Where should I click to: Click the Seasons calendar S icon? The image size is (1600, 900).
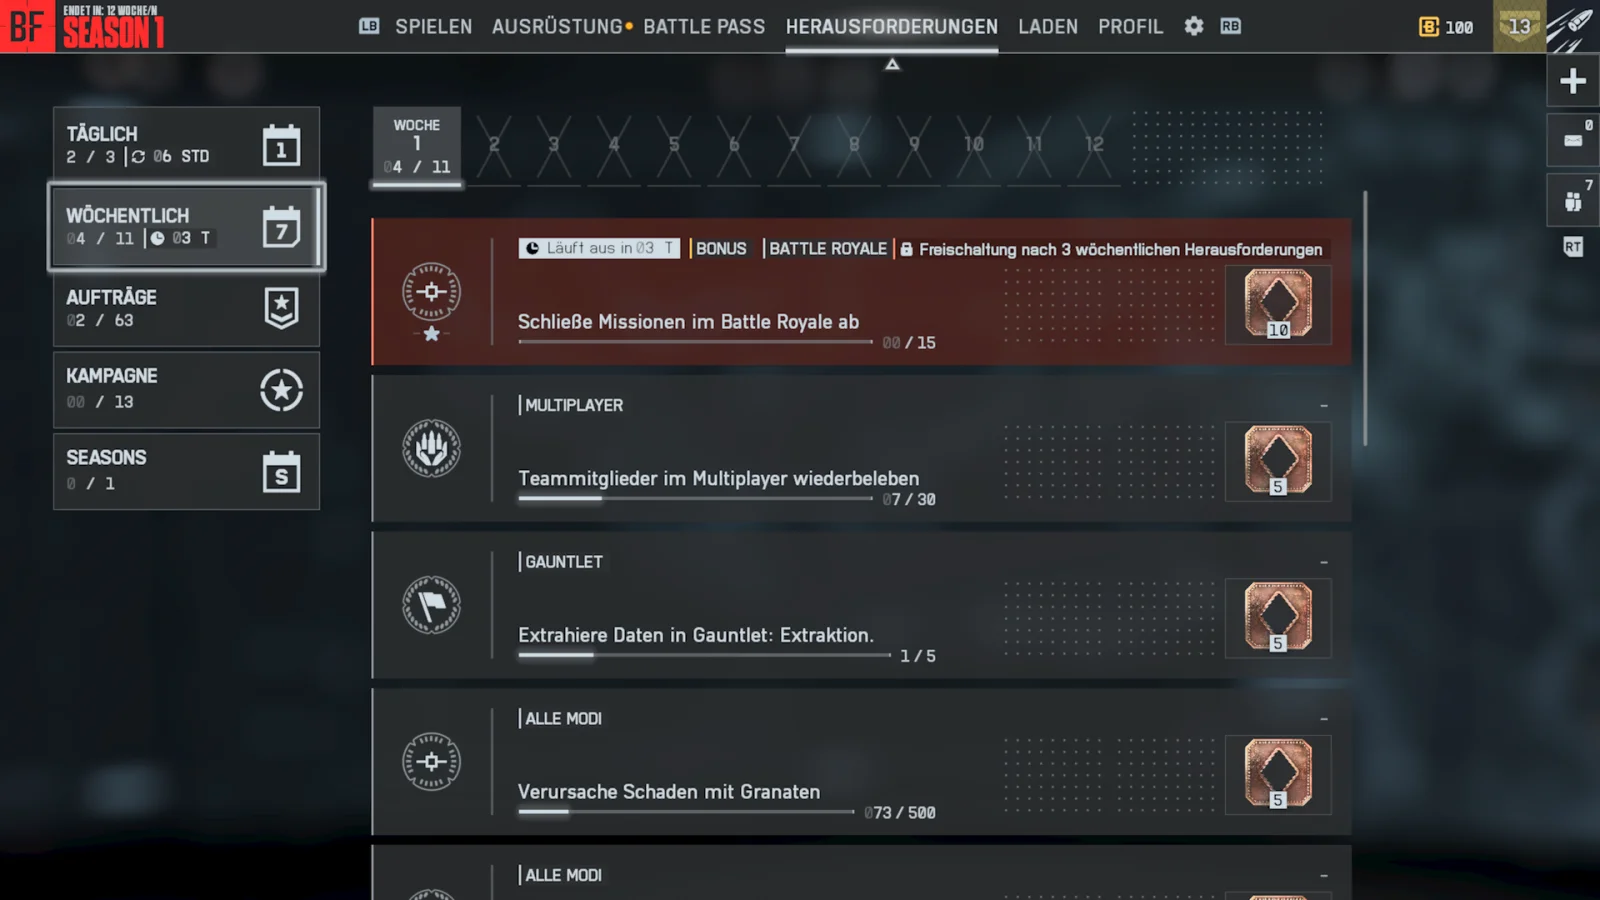(281, 472)
